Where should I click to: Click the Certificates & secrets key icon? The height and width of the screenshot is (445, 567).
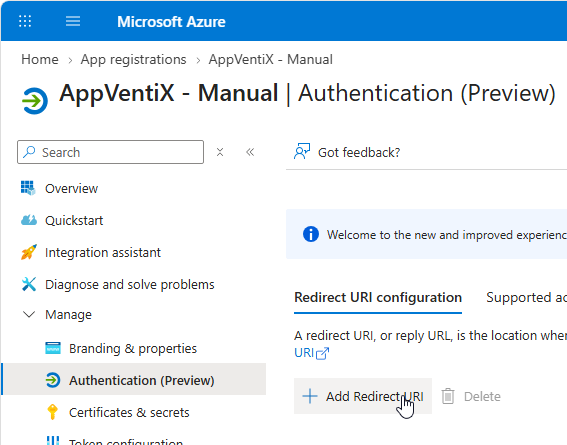(x=52, y=412)
